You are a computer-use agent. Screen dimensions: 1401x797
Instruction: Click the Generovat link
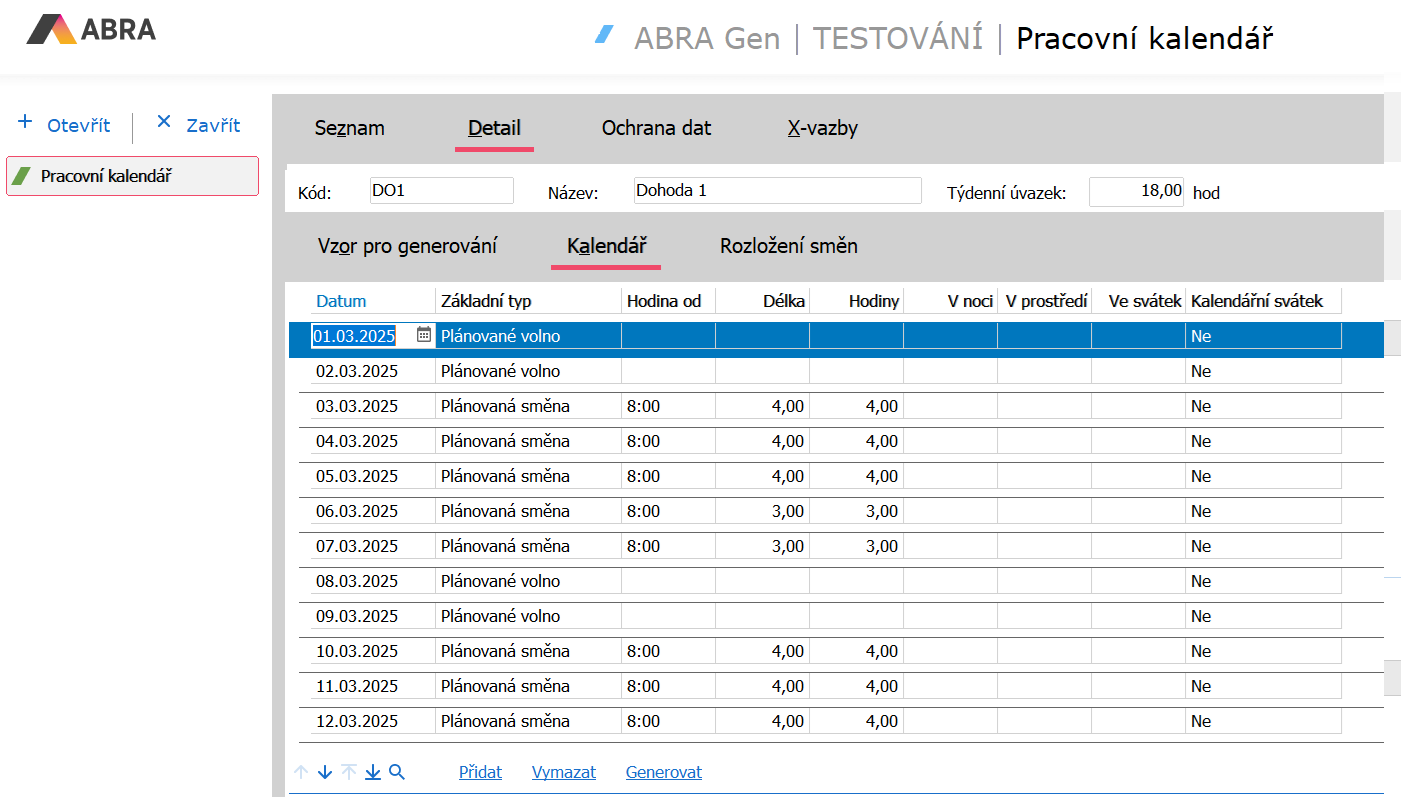point(663,772)
